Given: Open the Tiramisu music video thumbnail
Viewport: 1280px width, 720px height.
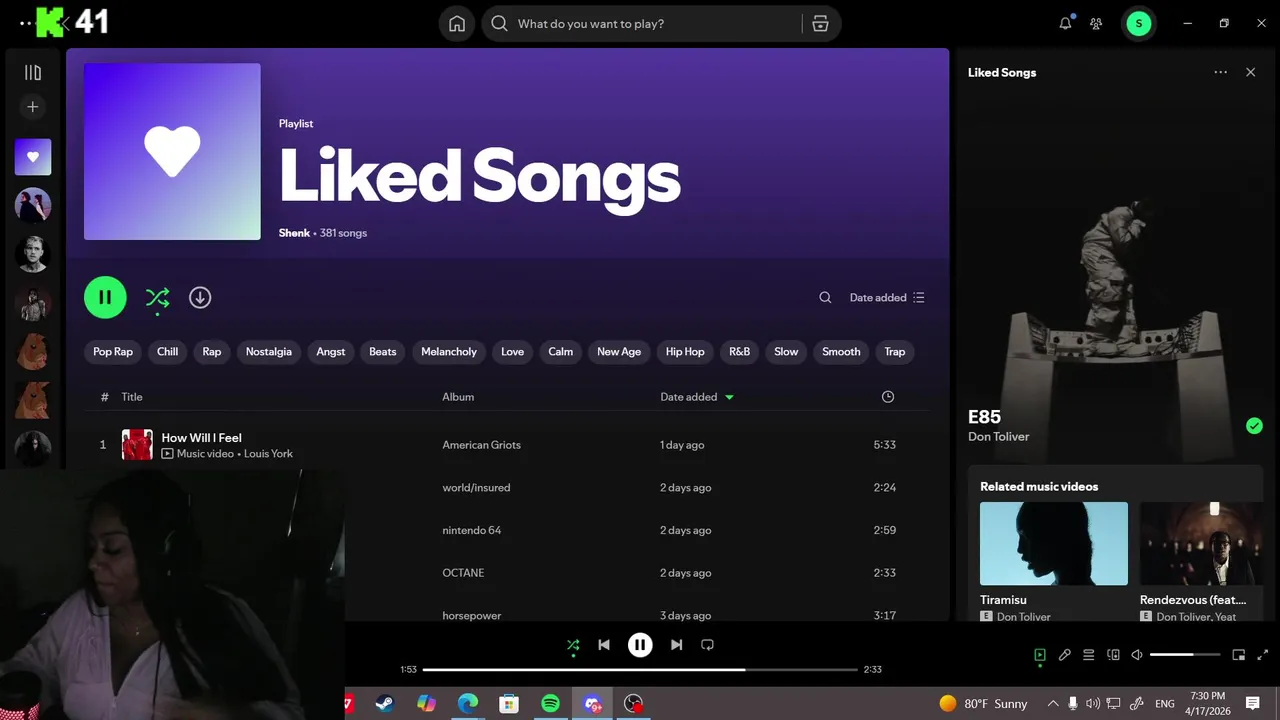Looking at the screenshot, I should point(1054,543).
